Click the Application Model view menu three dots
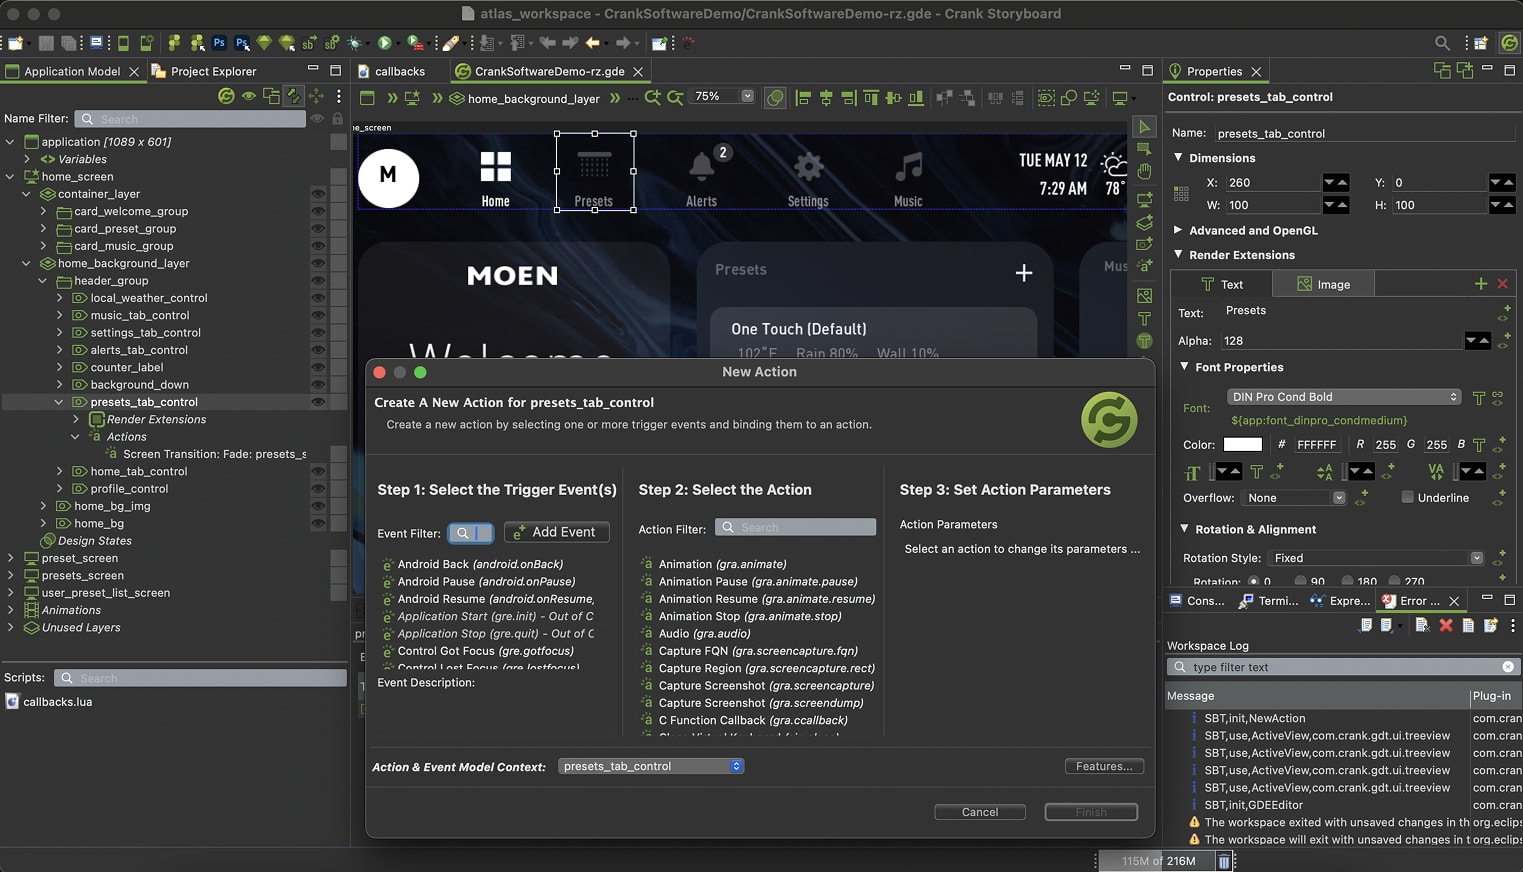This screenshot has width=1523, height=873. coord(339,96)
